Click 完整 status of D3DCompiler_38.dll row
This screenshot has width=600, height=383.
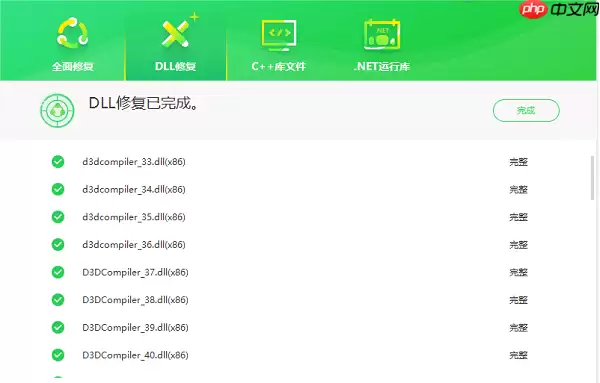tap(518, 300)
